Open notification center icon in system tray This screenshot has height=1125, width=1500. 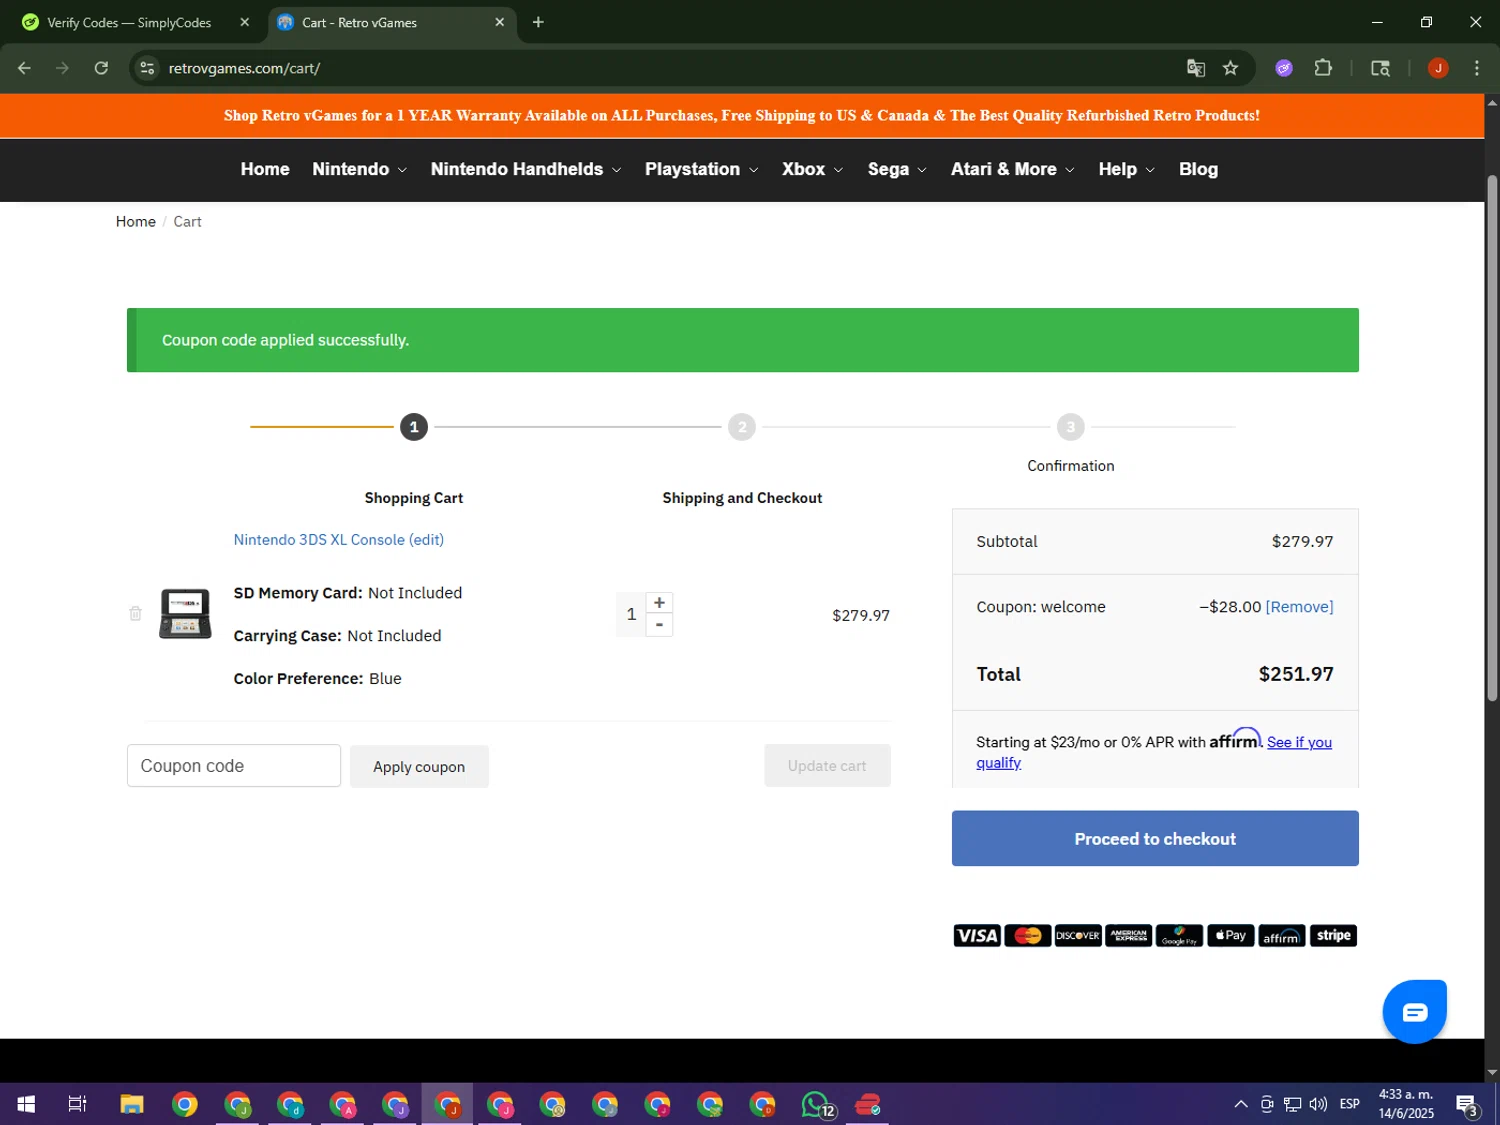[1467, 1105]
